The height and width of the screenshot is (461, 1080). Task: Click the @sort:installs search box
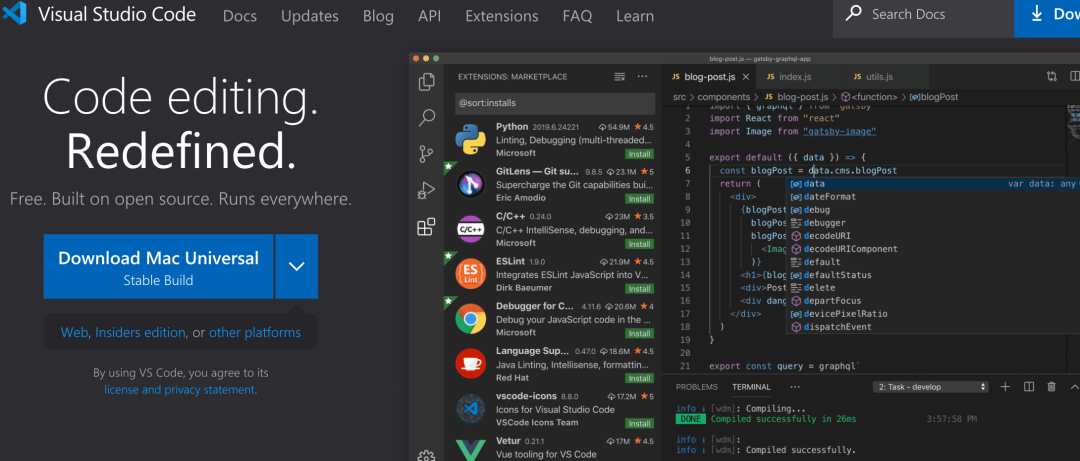click(554, 103)
